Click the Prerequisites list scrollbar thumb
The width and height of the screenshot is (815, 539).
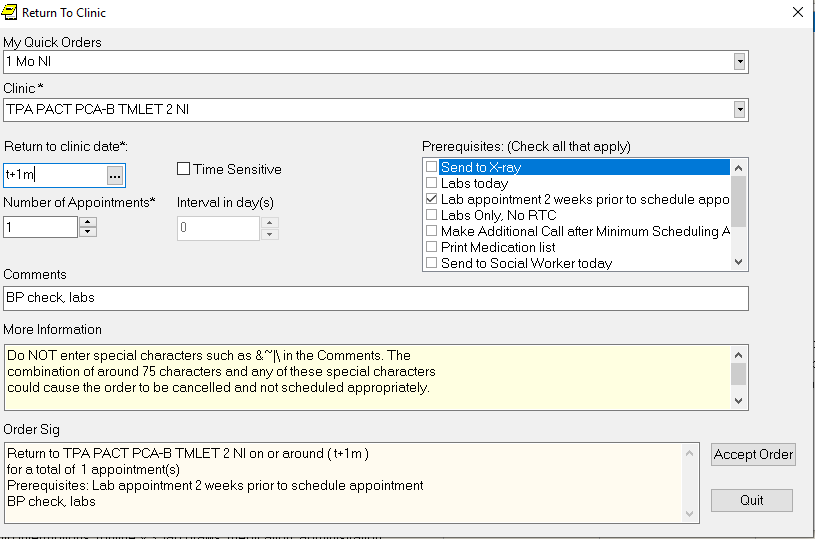pos(739,200)
